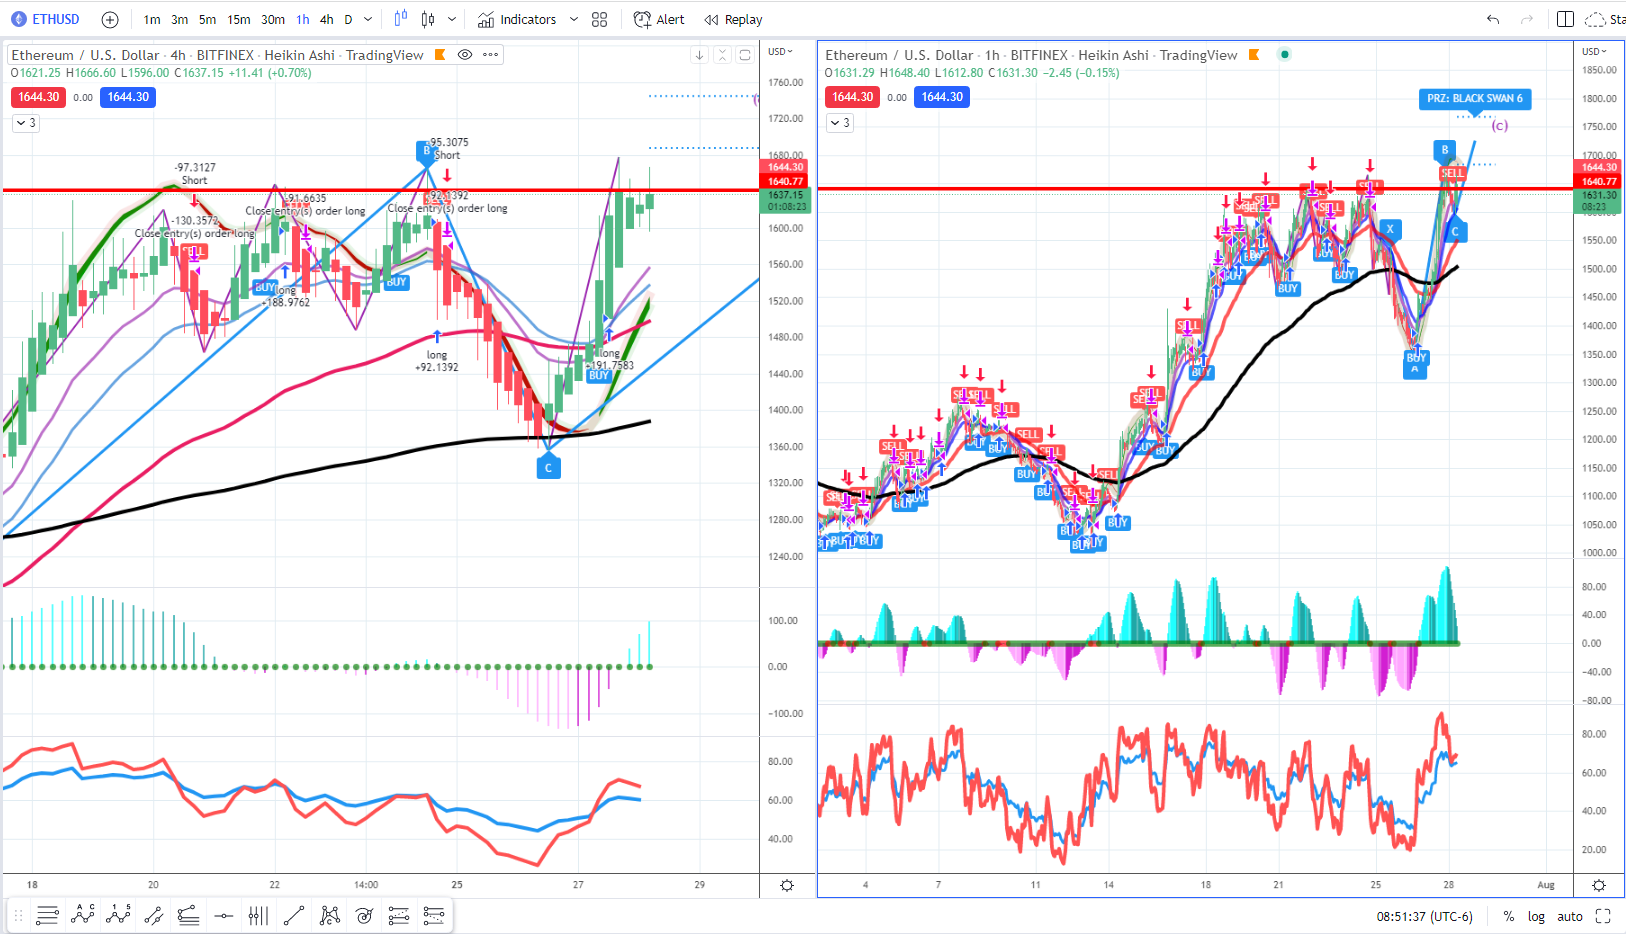Click the cloud save layout icon

coord(1595,19)
